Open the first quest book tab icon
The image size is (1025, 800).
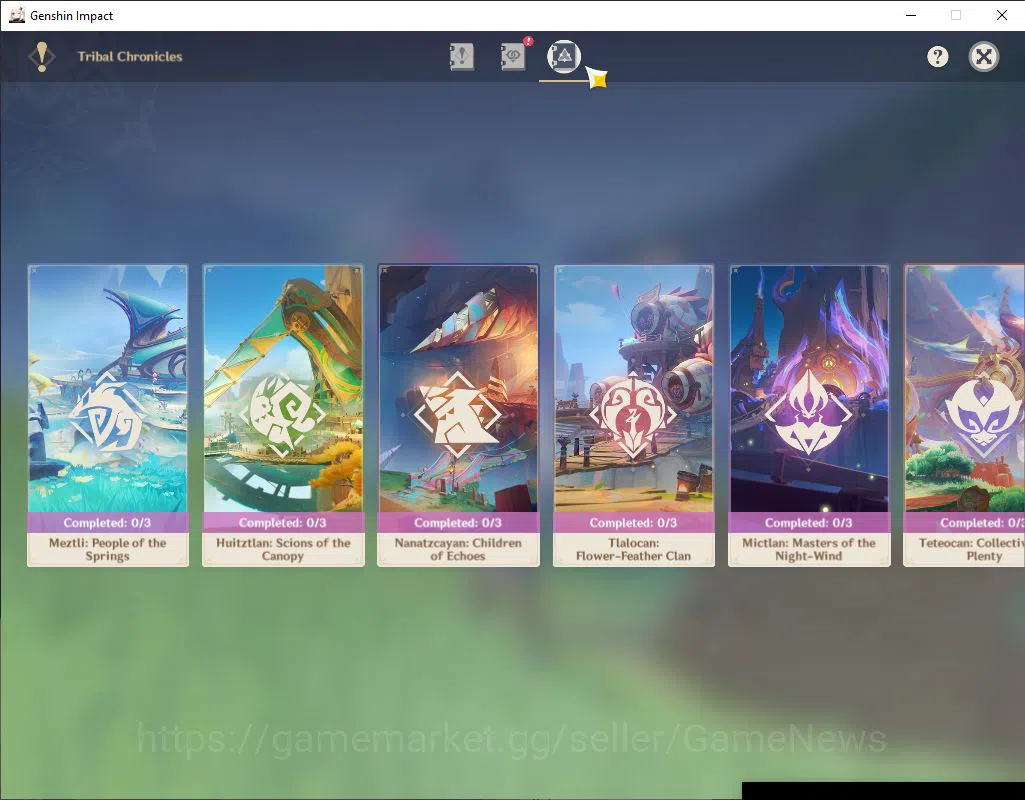(x=462, y=57)
